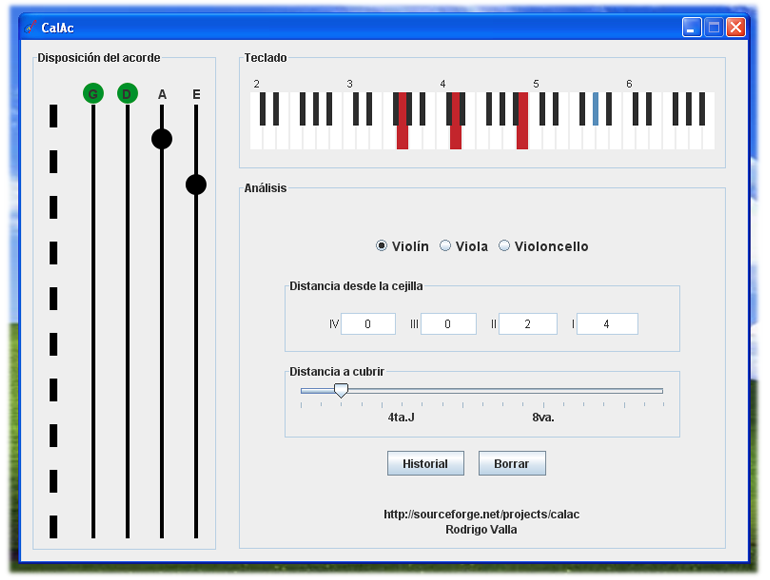The image size is (770, 580).
Task: Select the Violoncello radio button
Action: [504, 246]
